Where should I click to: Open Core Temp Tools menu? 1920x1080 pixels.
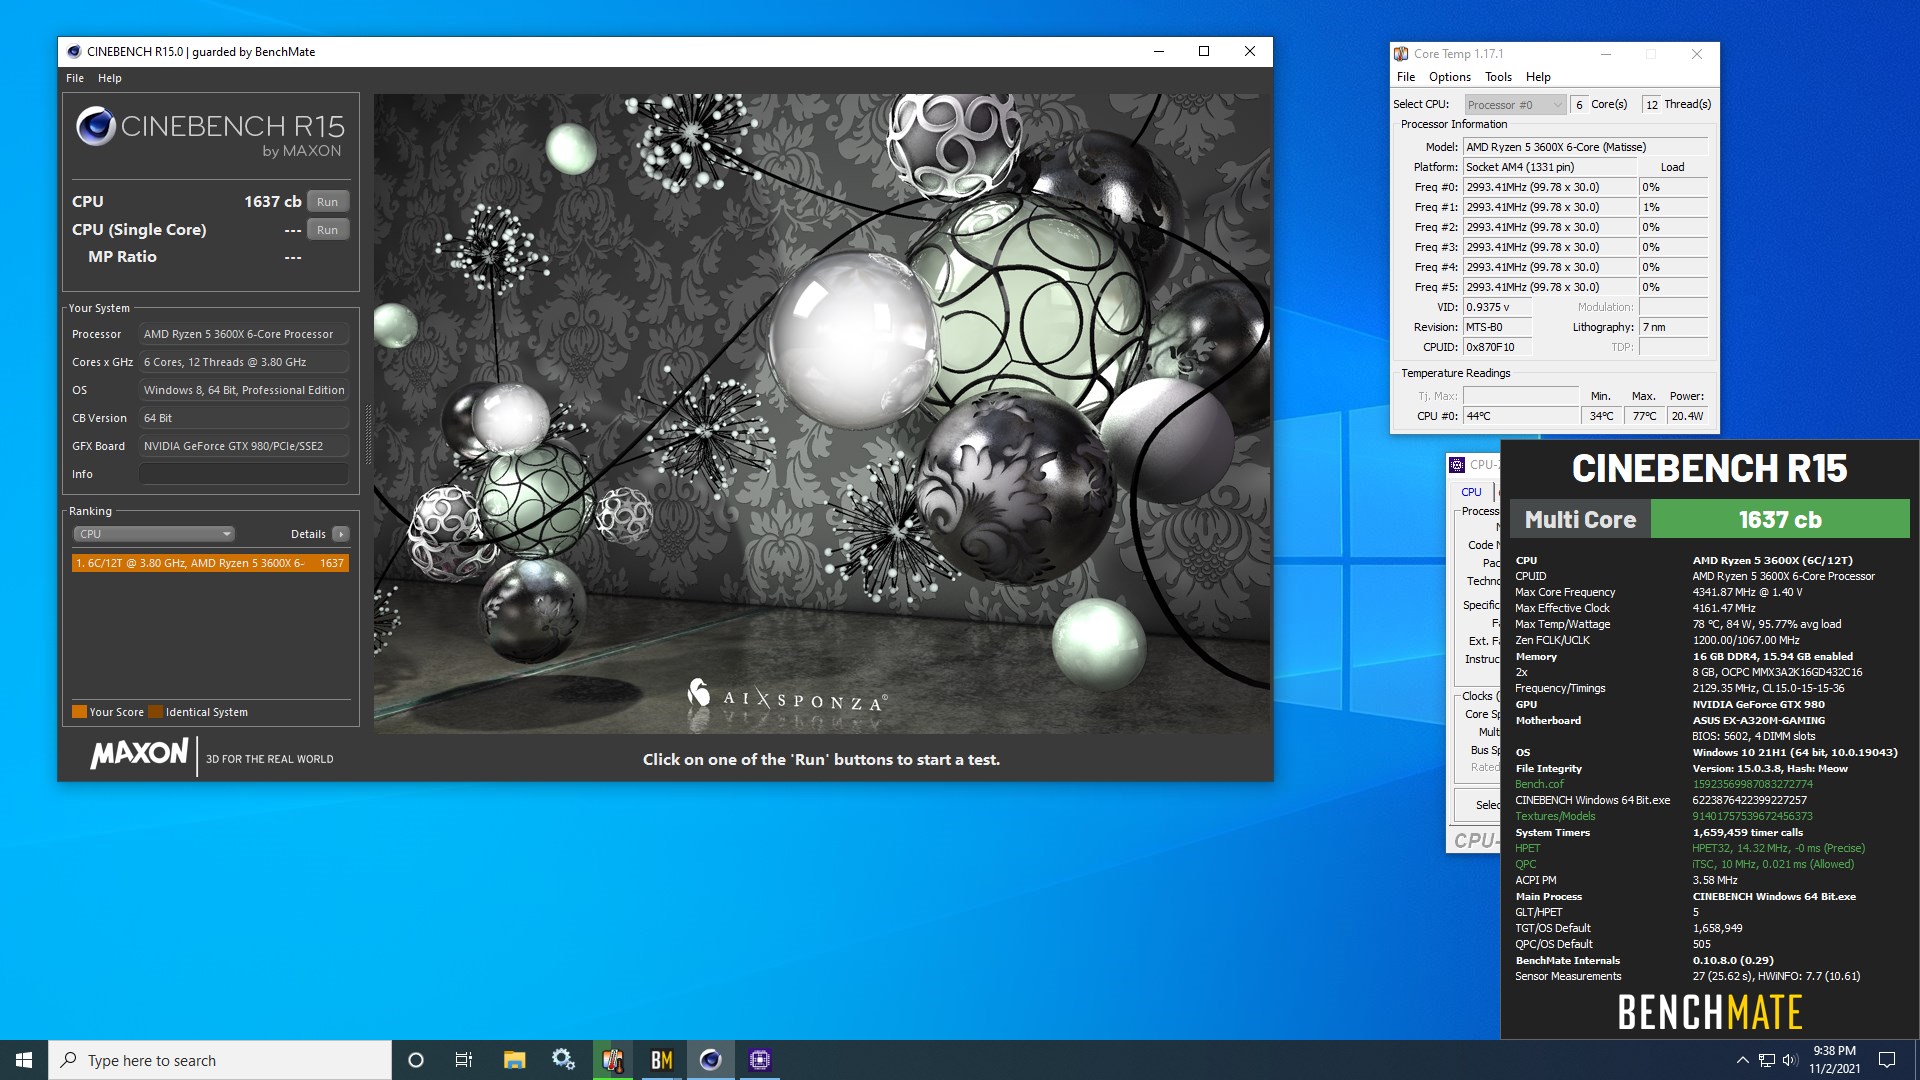[x=1498, y=77]
